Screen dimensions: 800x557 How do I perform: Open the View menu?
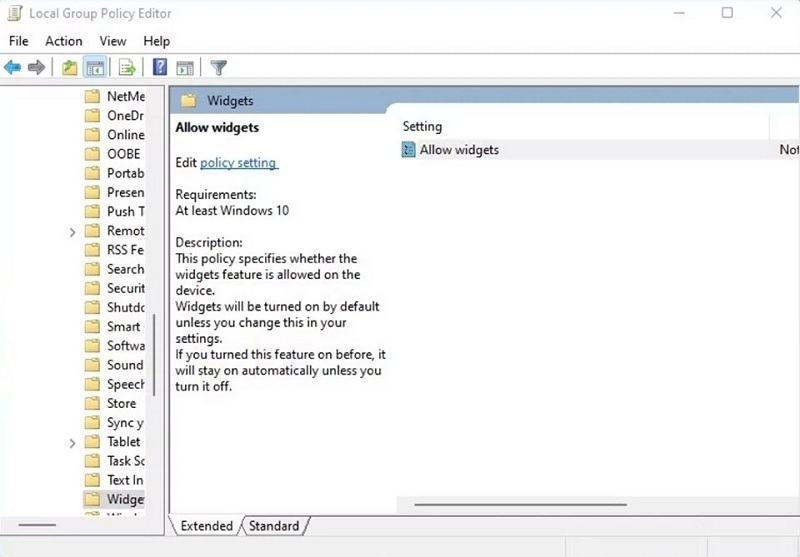[112, 41]
